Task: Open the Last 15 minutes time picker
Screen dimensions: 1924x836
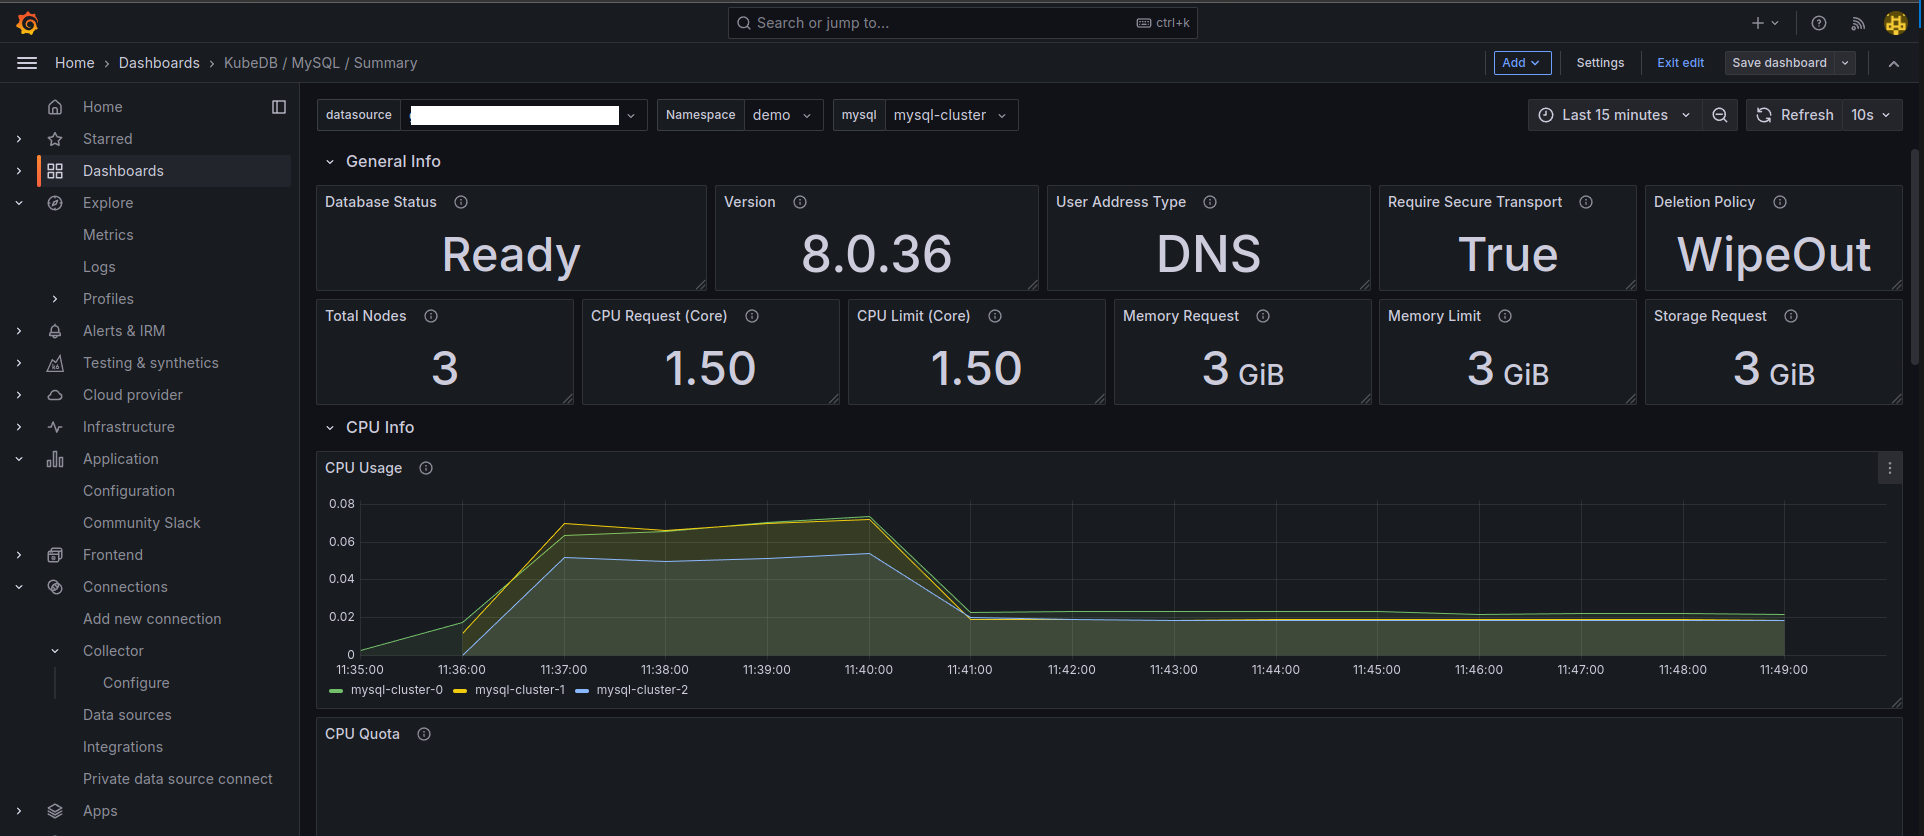Action: [x=1614, y=115]
